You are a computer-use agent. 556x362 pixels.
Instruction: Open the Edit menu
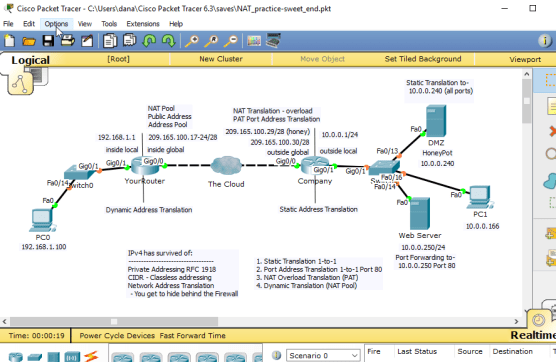coord(29,24)
